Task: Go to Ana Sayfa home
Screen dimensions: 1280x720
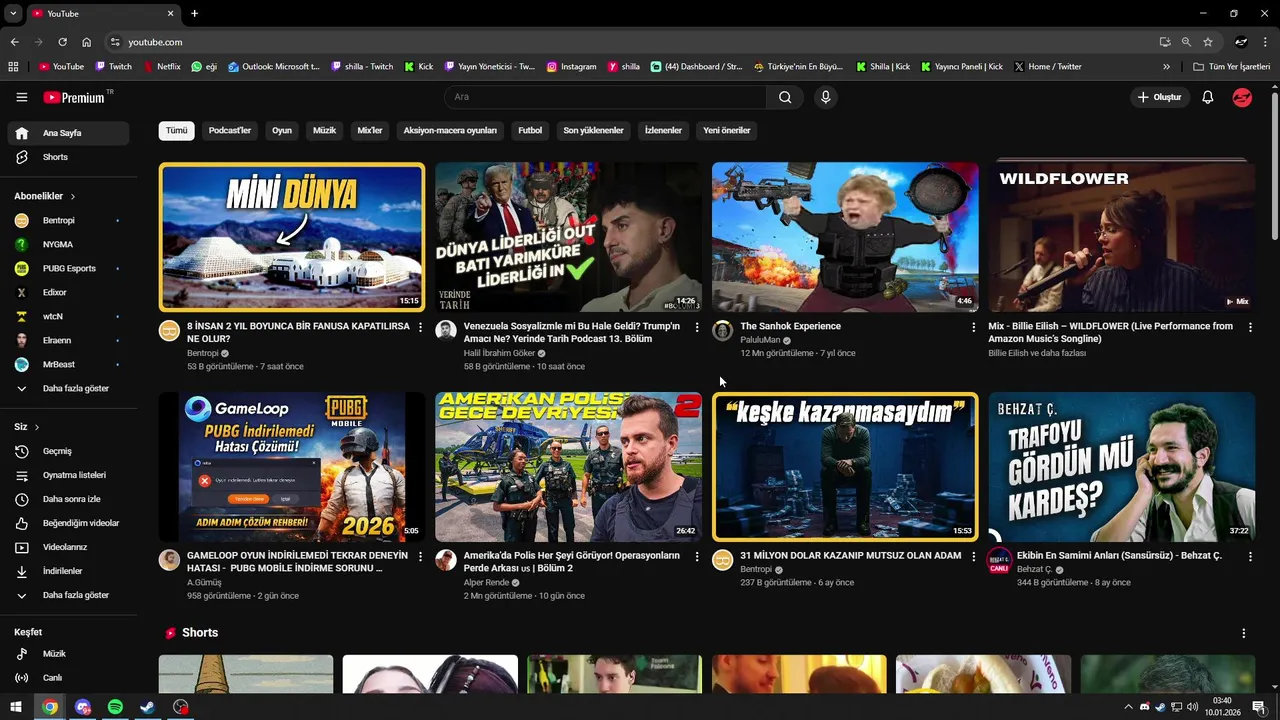Action: point(68,133)
